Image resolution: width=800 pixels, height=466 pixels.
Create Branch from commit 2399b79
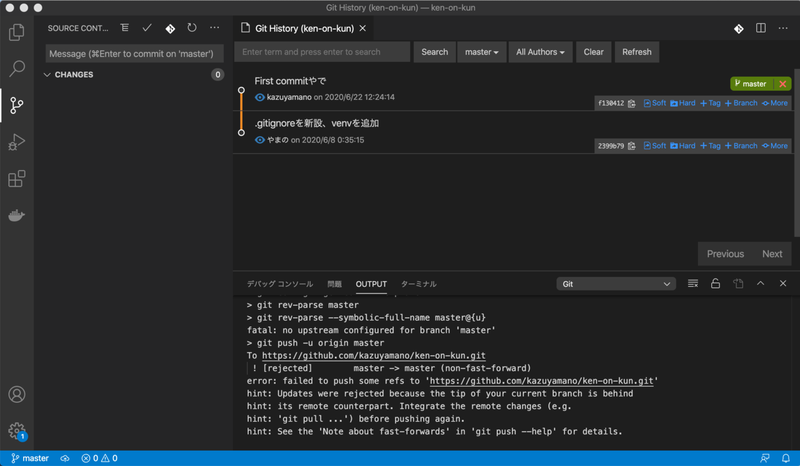(x=741, y=146)
